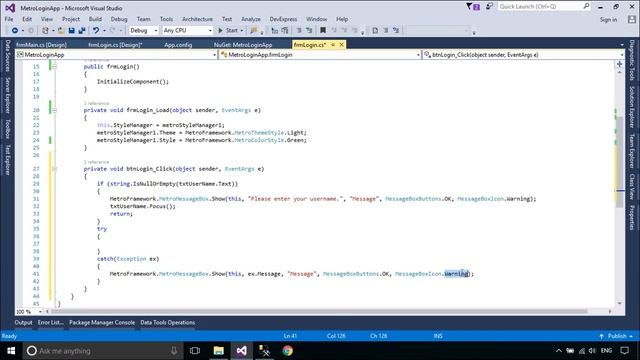Viewport: 640px width, 360px height.
Task: Open the Properties side tab
Action: [632, 217]
